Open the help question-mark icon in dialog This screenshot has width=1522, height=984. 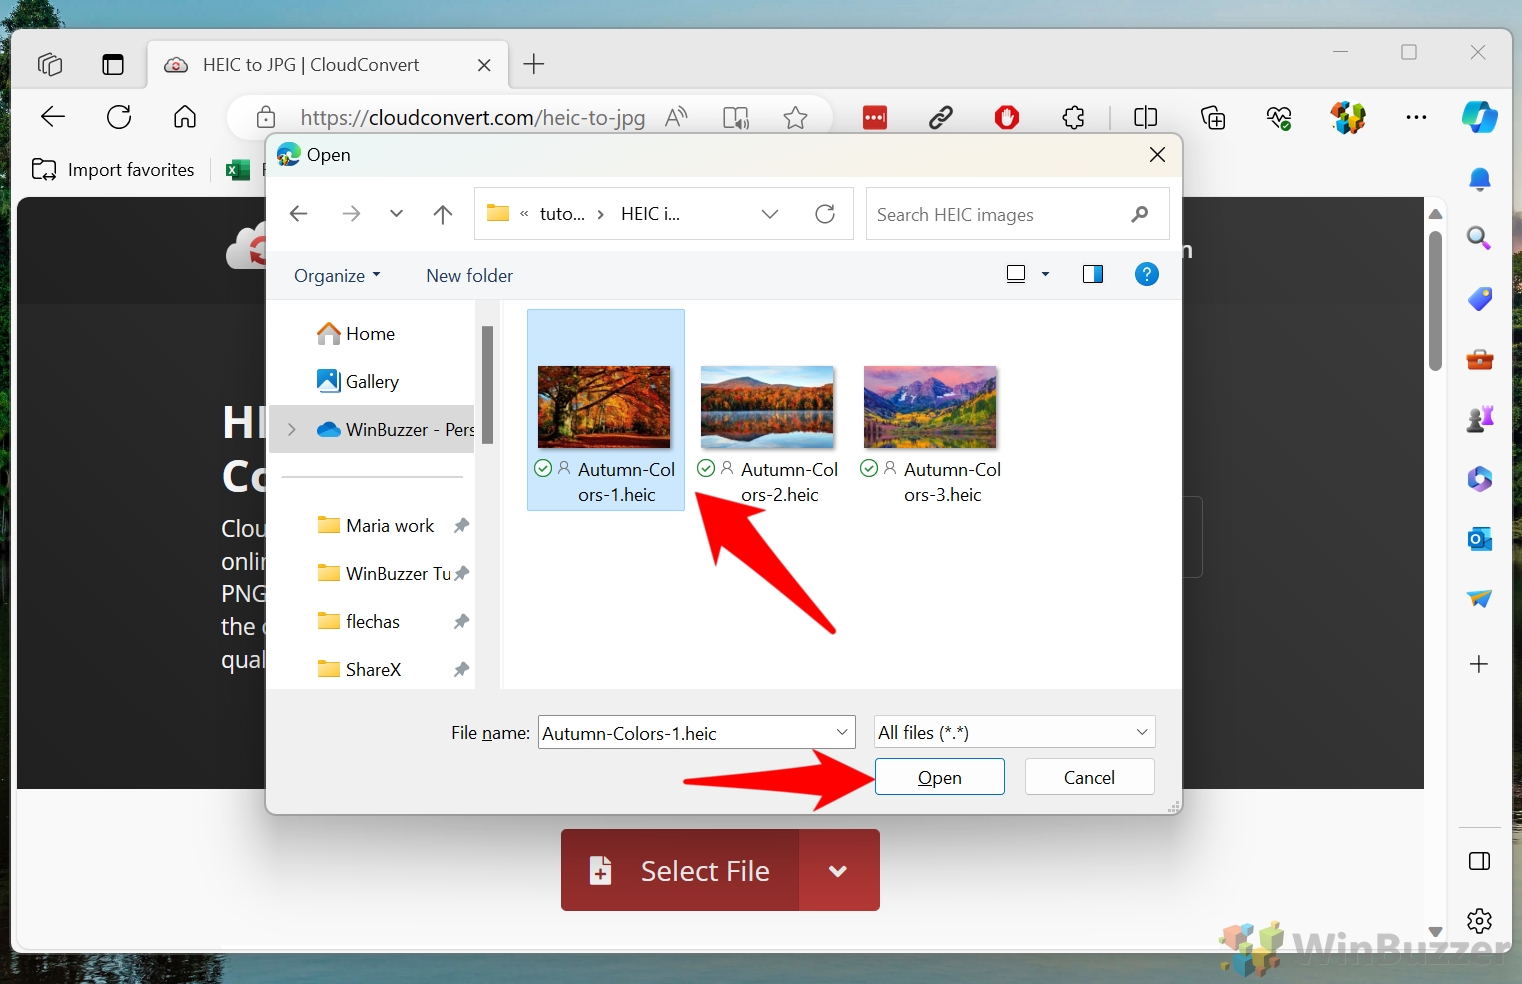pos(1146,274)
